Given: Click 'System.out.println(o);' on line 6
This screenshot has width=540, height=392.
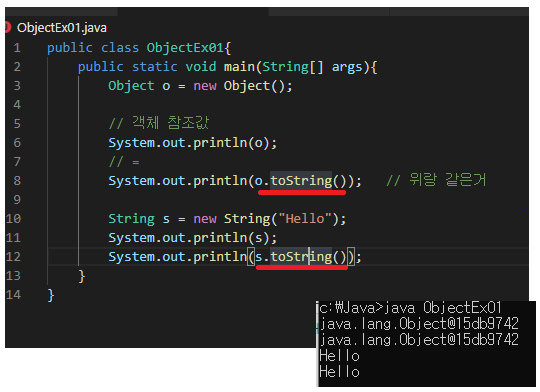Looking at the screenshot, I should [193, 143].
